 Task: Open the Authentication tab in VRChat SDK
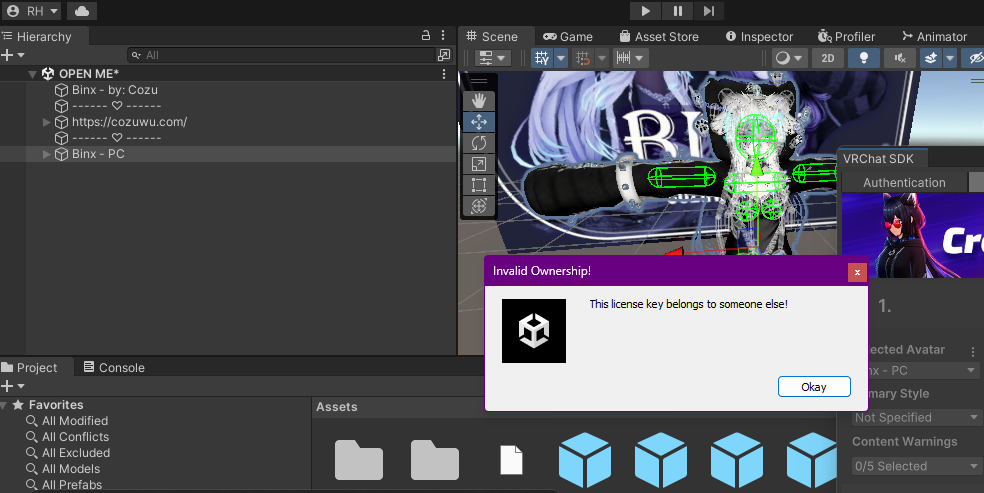pyautogui.click(x=904, y=183)
